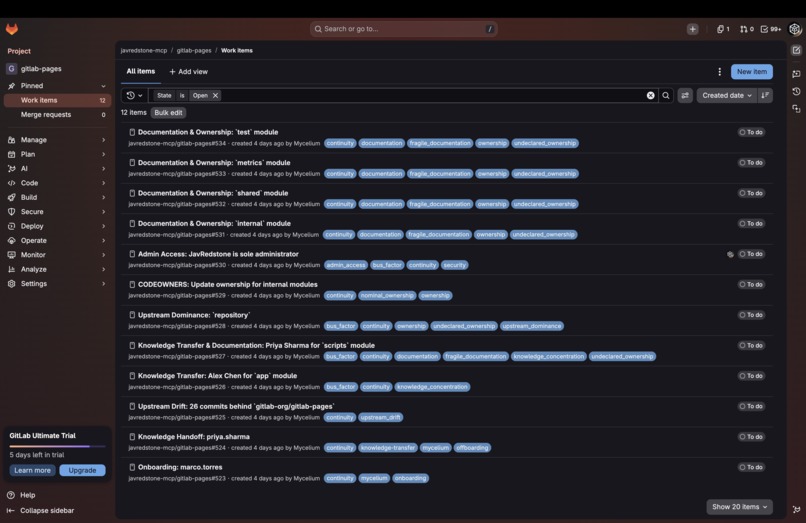Expand the Secure sidebar section

coord(57,211)
